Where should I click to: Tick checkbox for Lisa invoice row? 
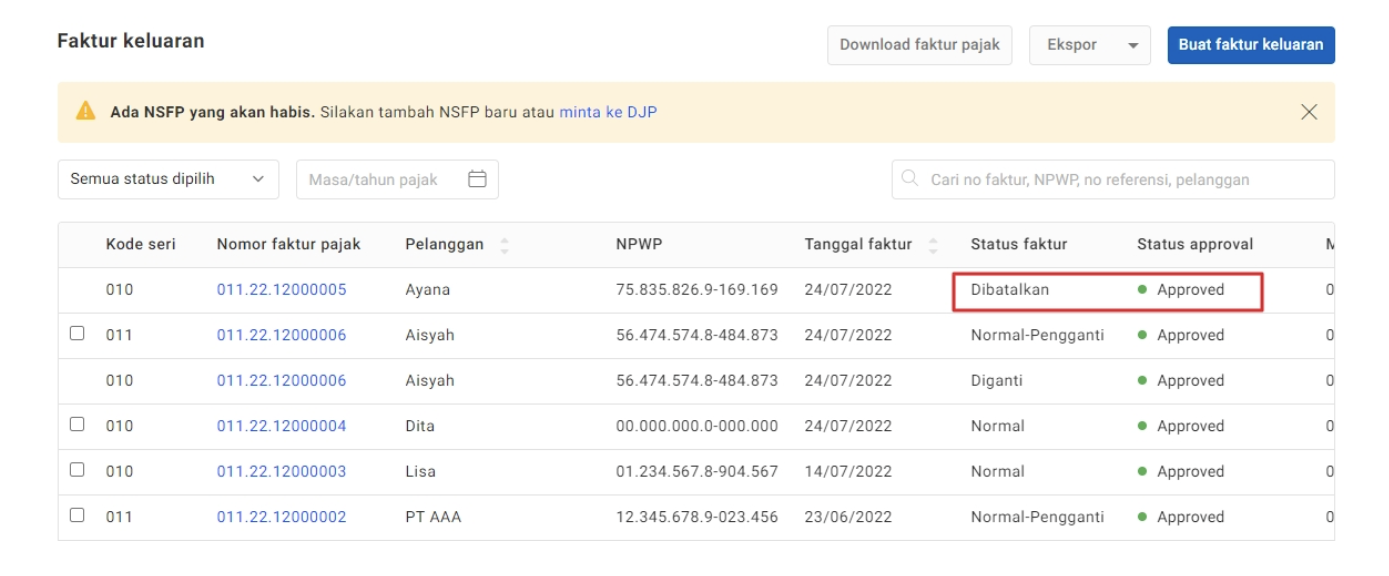77,470
